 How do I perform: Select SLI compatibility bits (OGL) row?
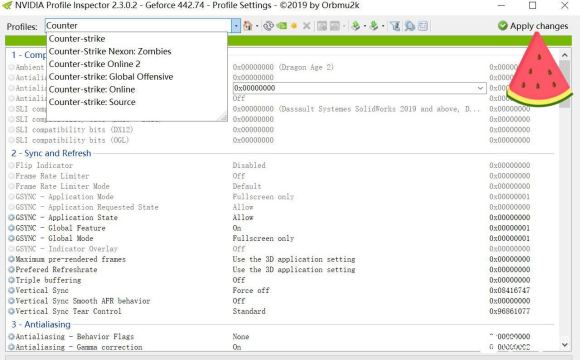pyautogui.click(x=281, y=140)
